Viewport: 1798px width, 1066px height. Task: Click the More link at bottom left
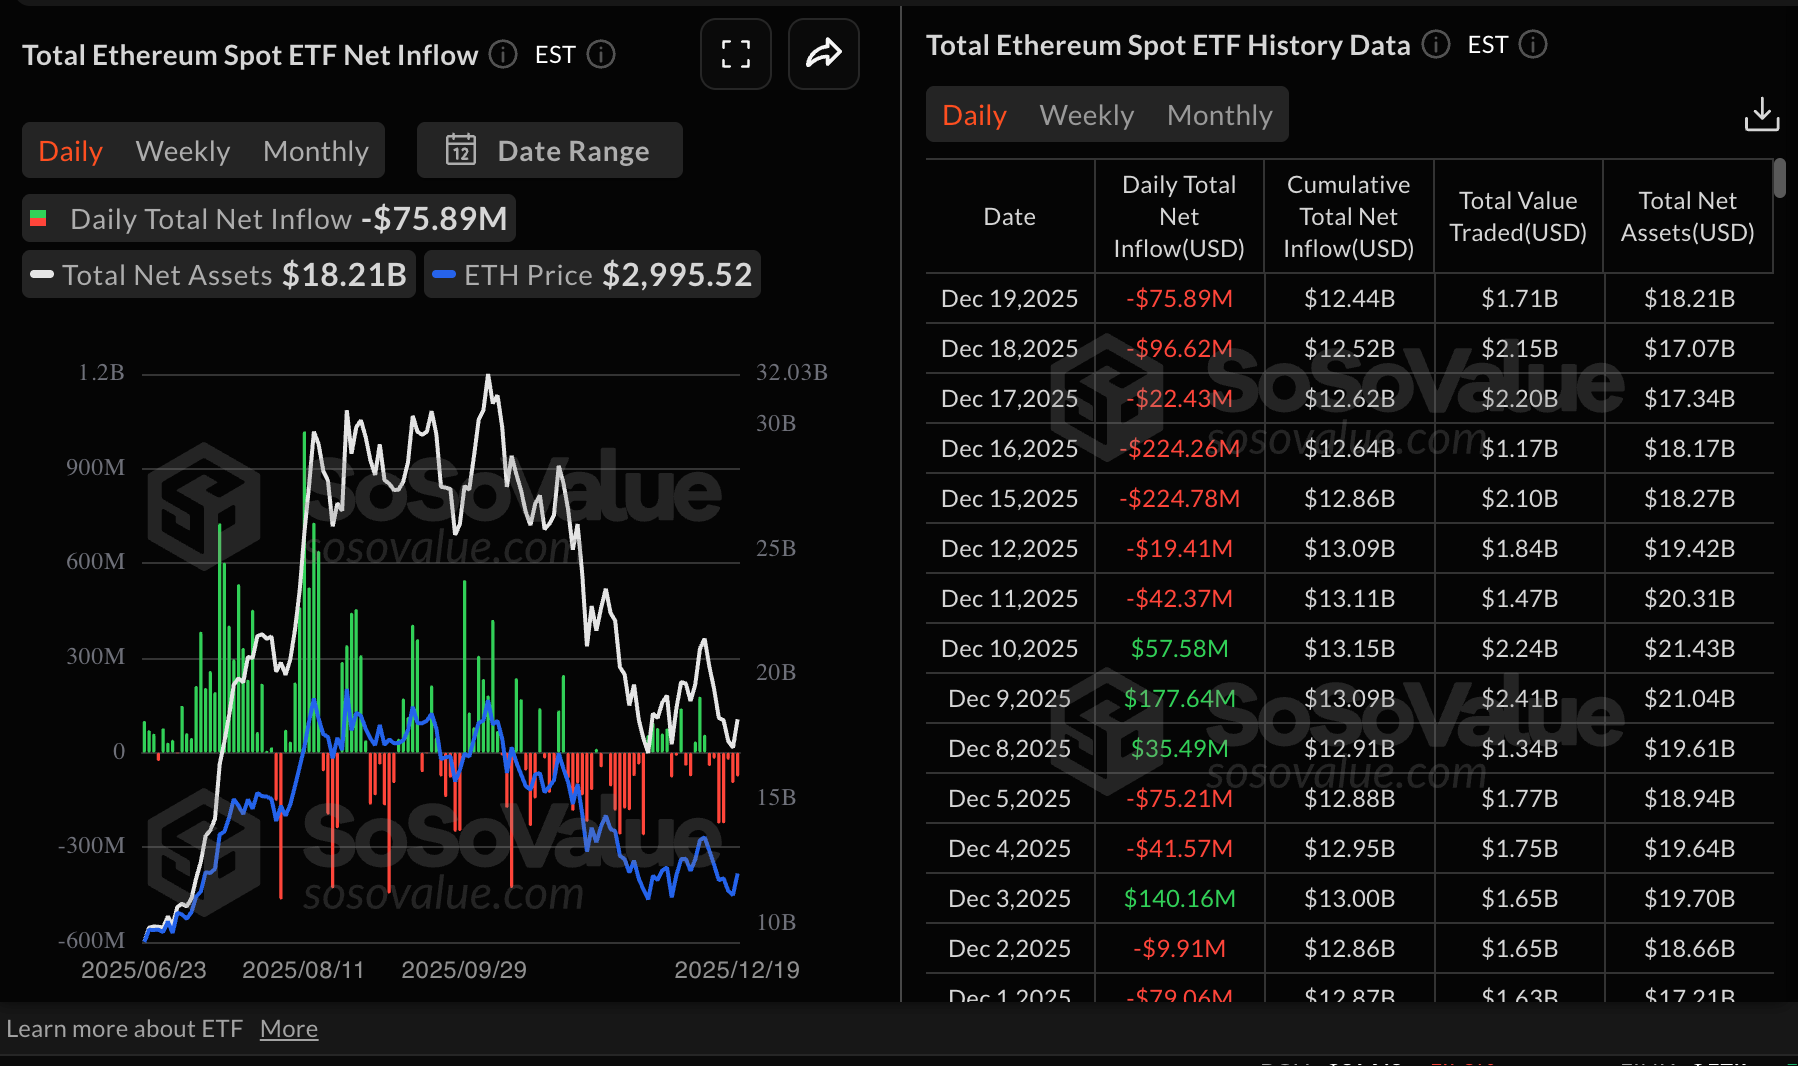point(289,1028)
